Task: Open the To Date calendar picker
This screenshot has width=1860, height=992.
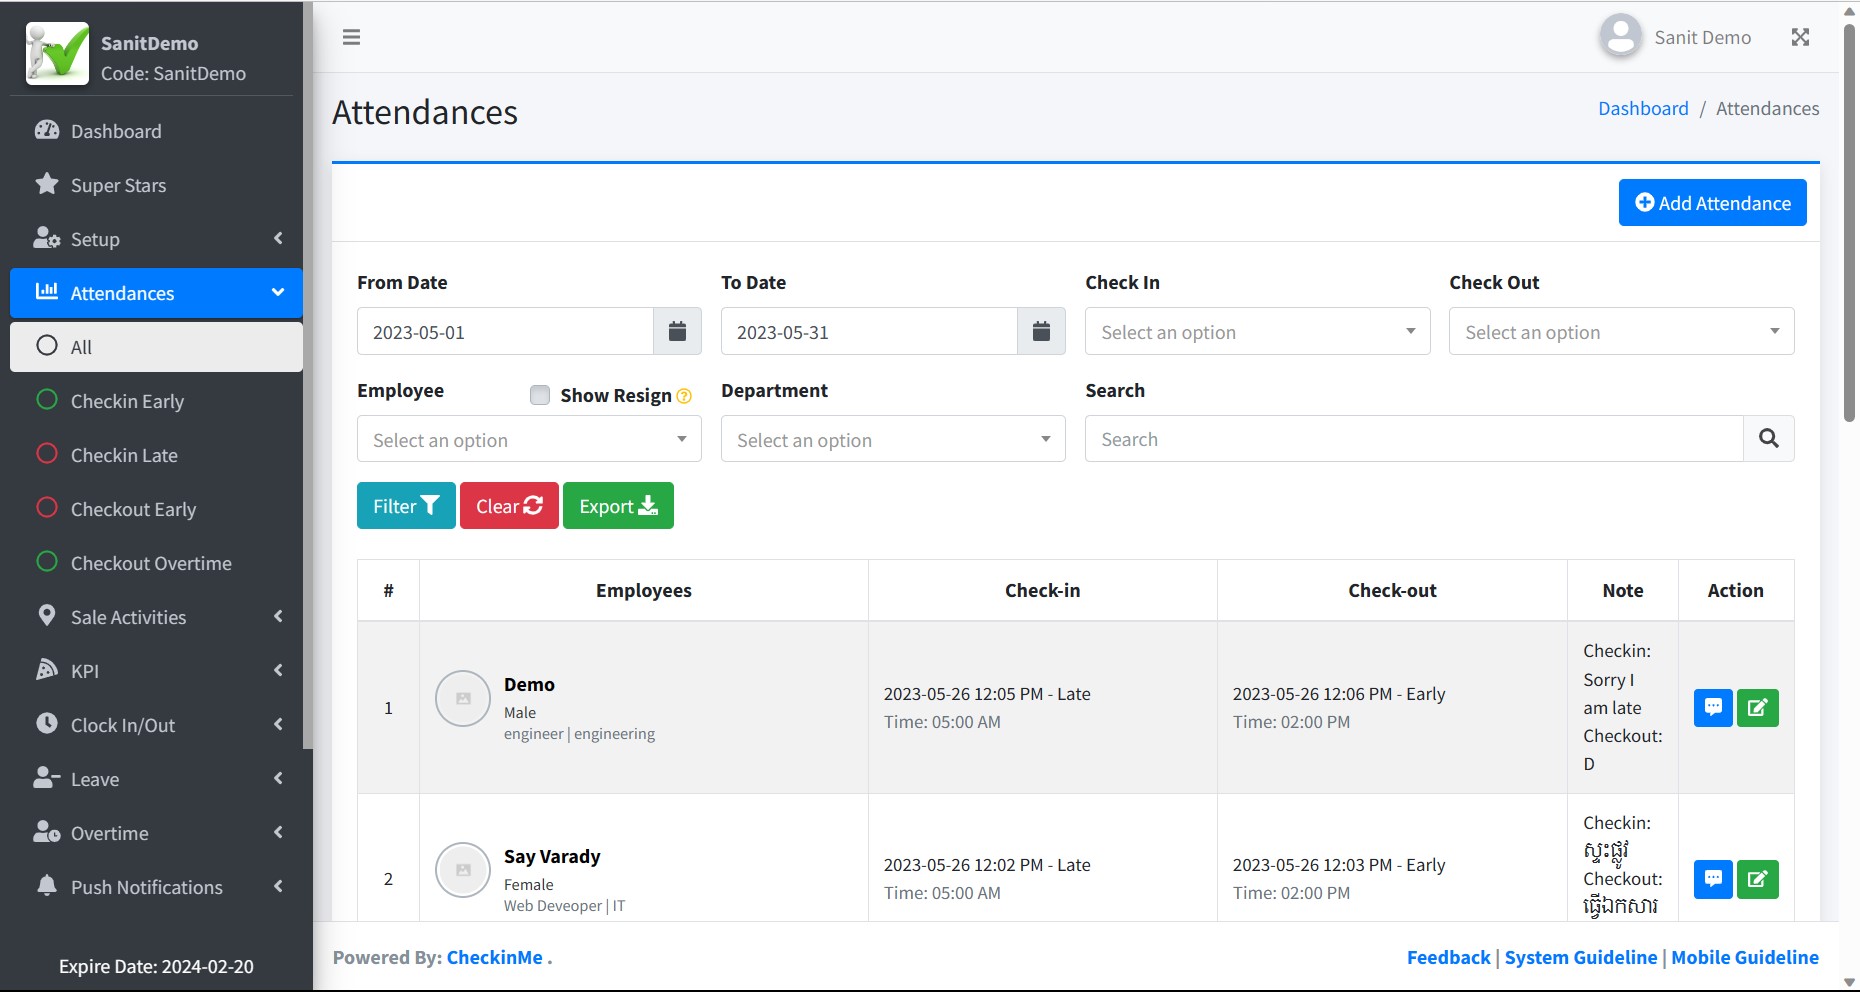Action: (x=1041, y=331)
